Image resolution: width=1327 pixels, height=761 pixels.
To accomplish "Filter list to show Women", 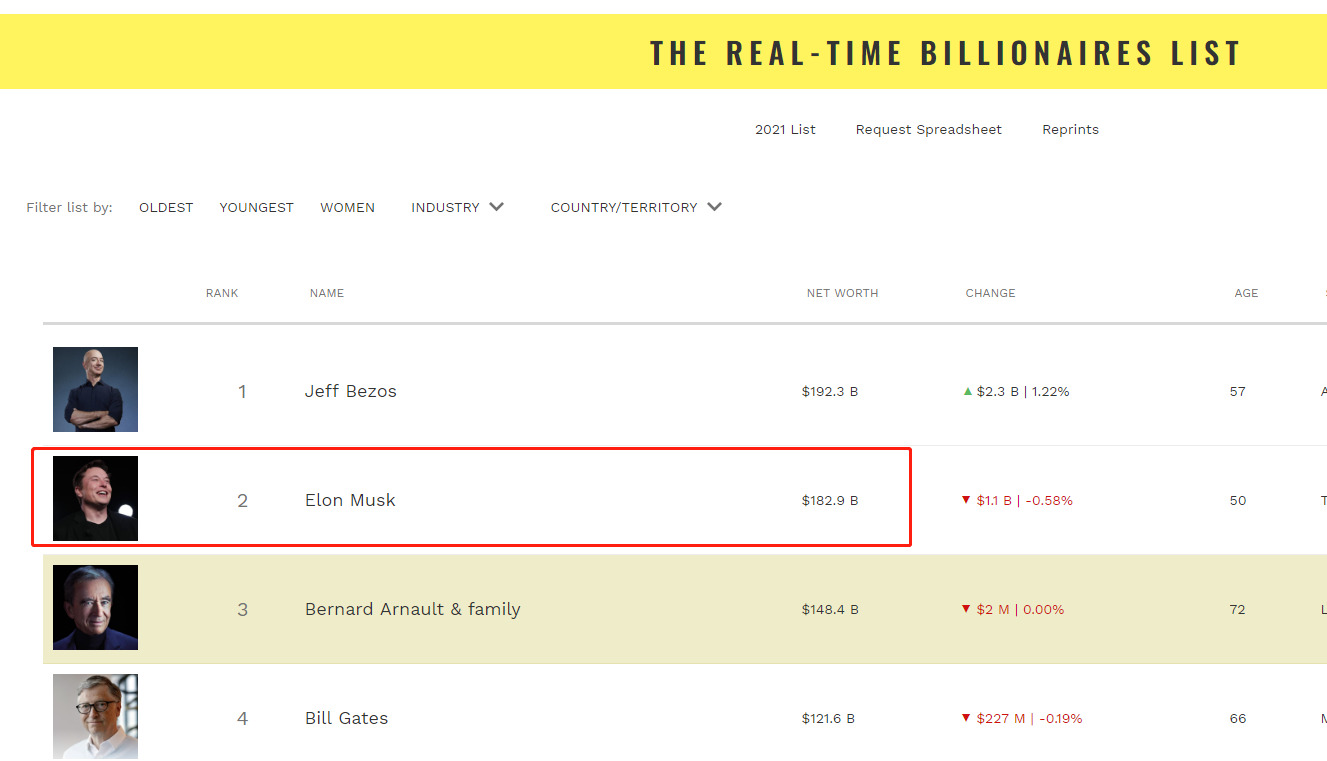I will [347, 207].
